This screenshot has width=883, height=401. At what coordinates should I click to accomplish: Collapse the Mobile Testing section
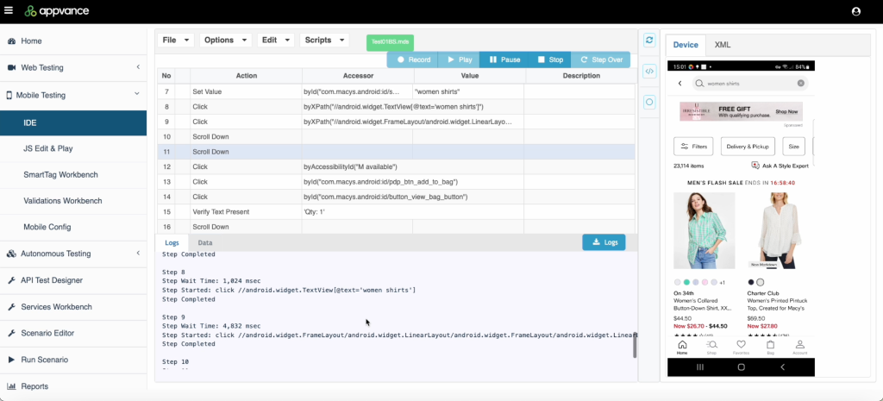point(73,95)
